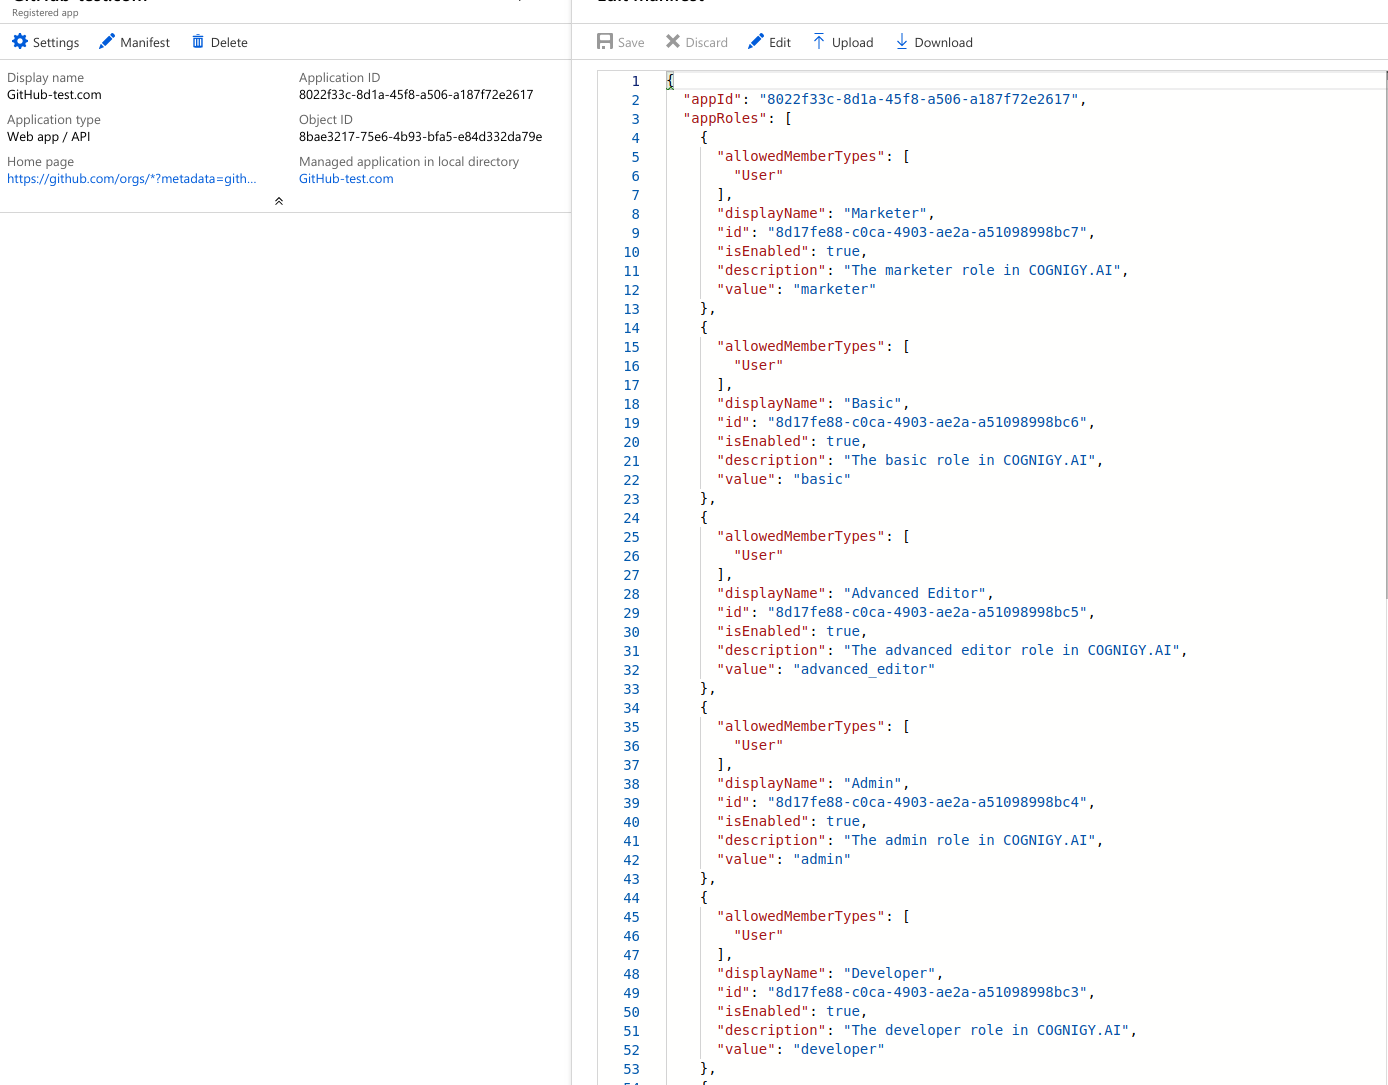The image size is (1388, 1085).
Task: Click the advanced editor role description string
Action: pos(1011,650)
